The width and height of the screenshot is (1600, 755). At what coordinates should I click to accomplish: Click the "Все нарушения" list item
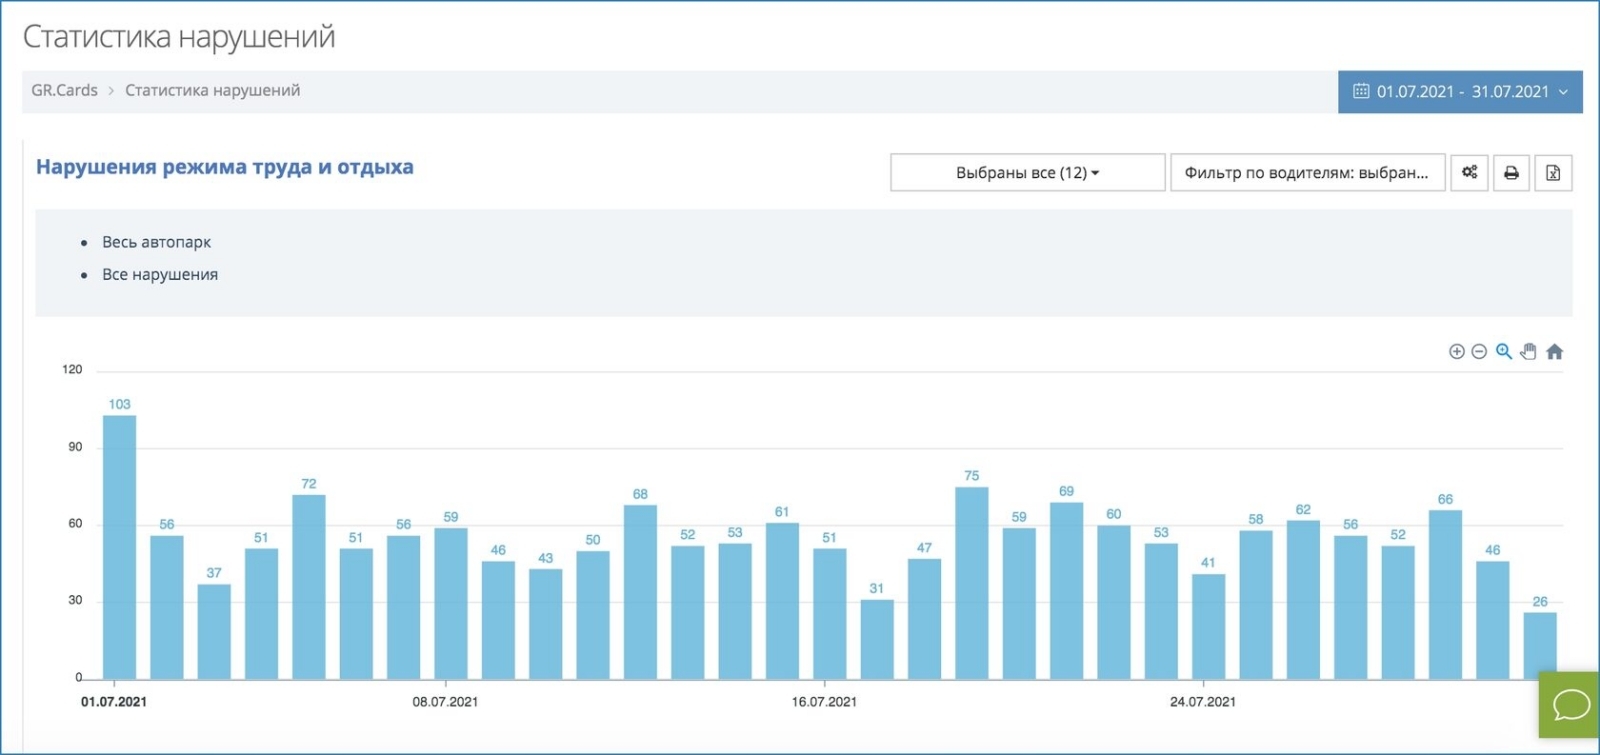tap(160, 274)
